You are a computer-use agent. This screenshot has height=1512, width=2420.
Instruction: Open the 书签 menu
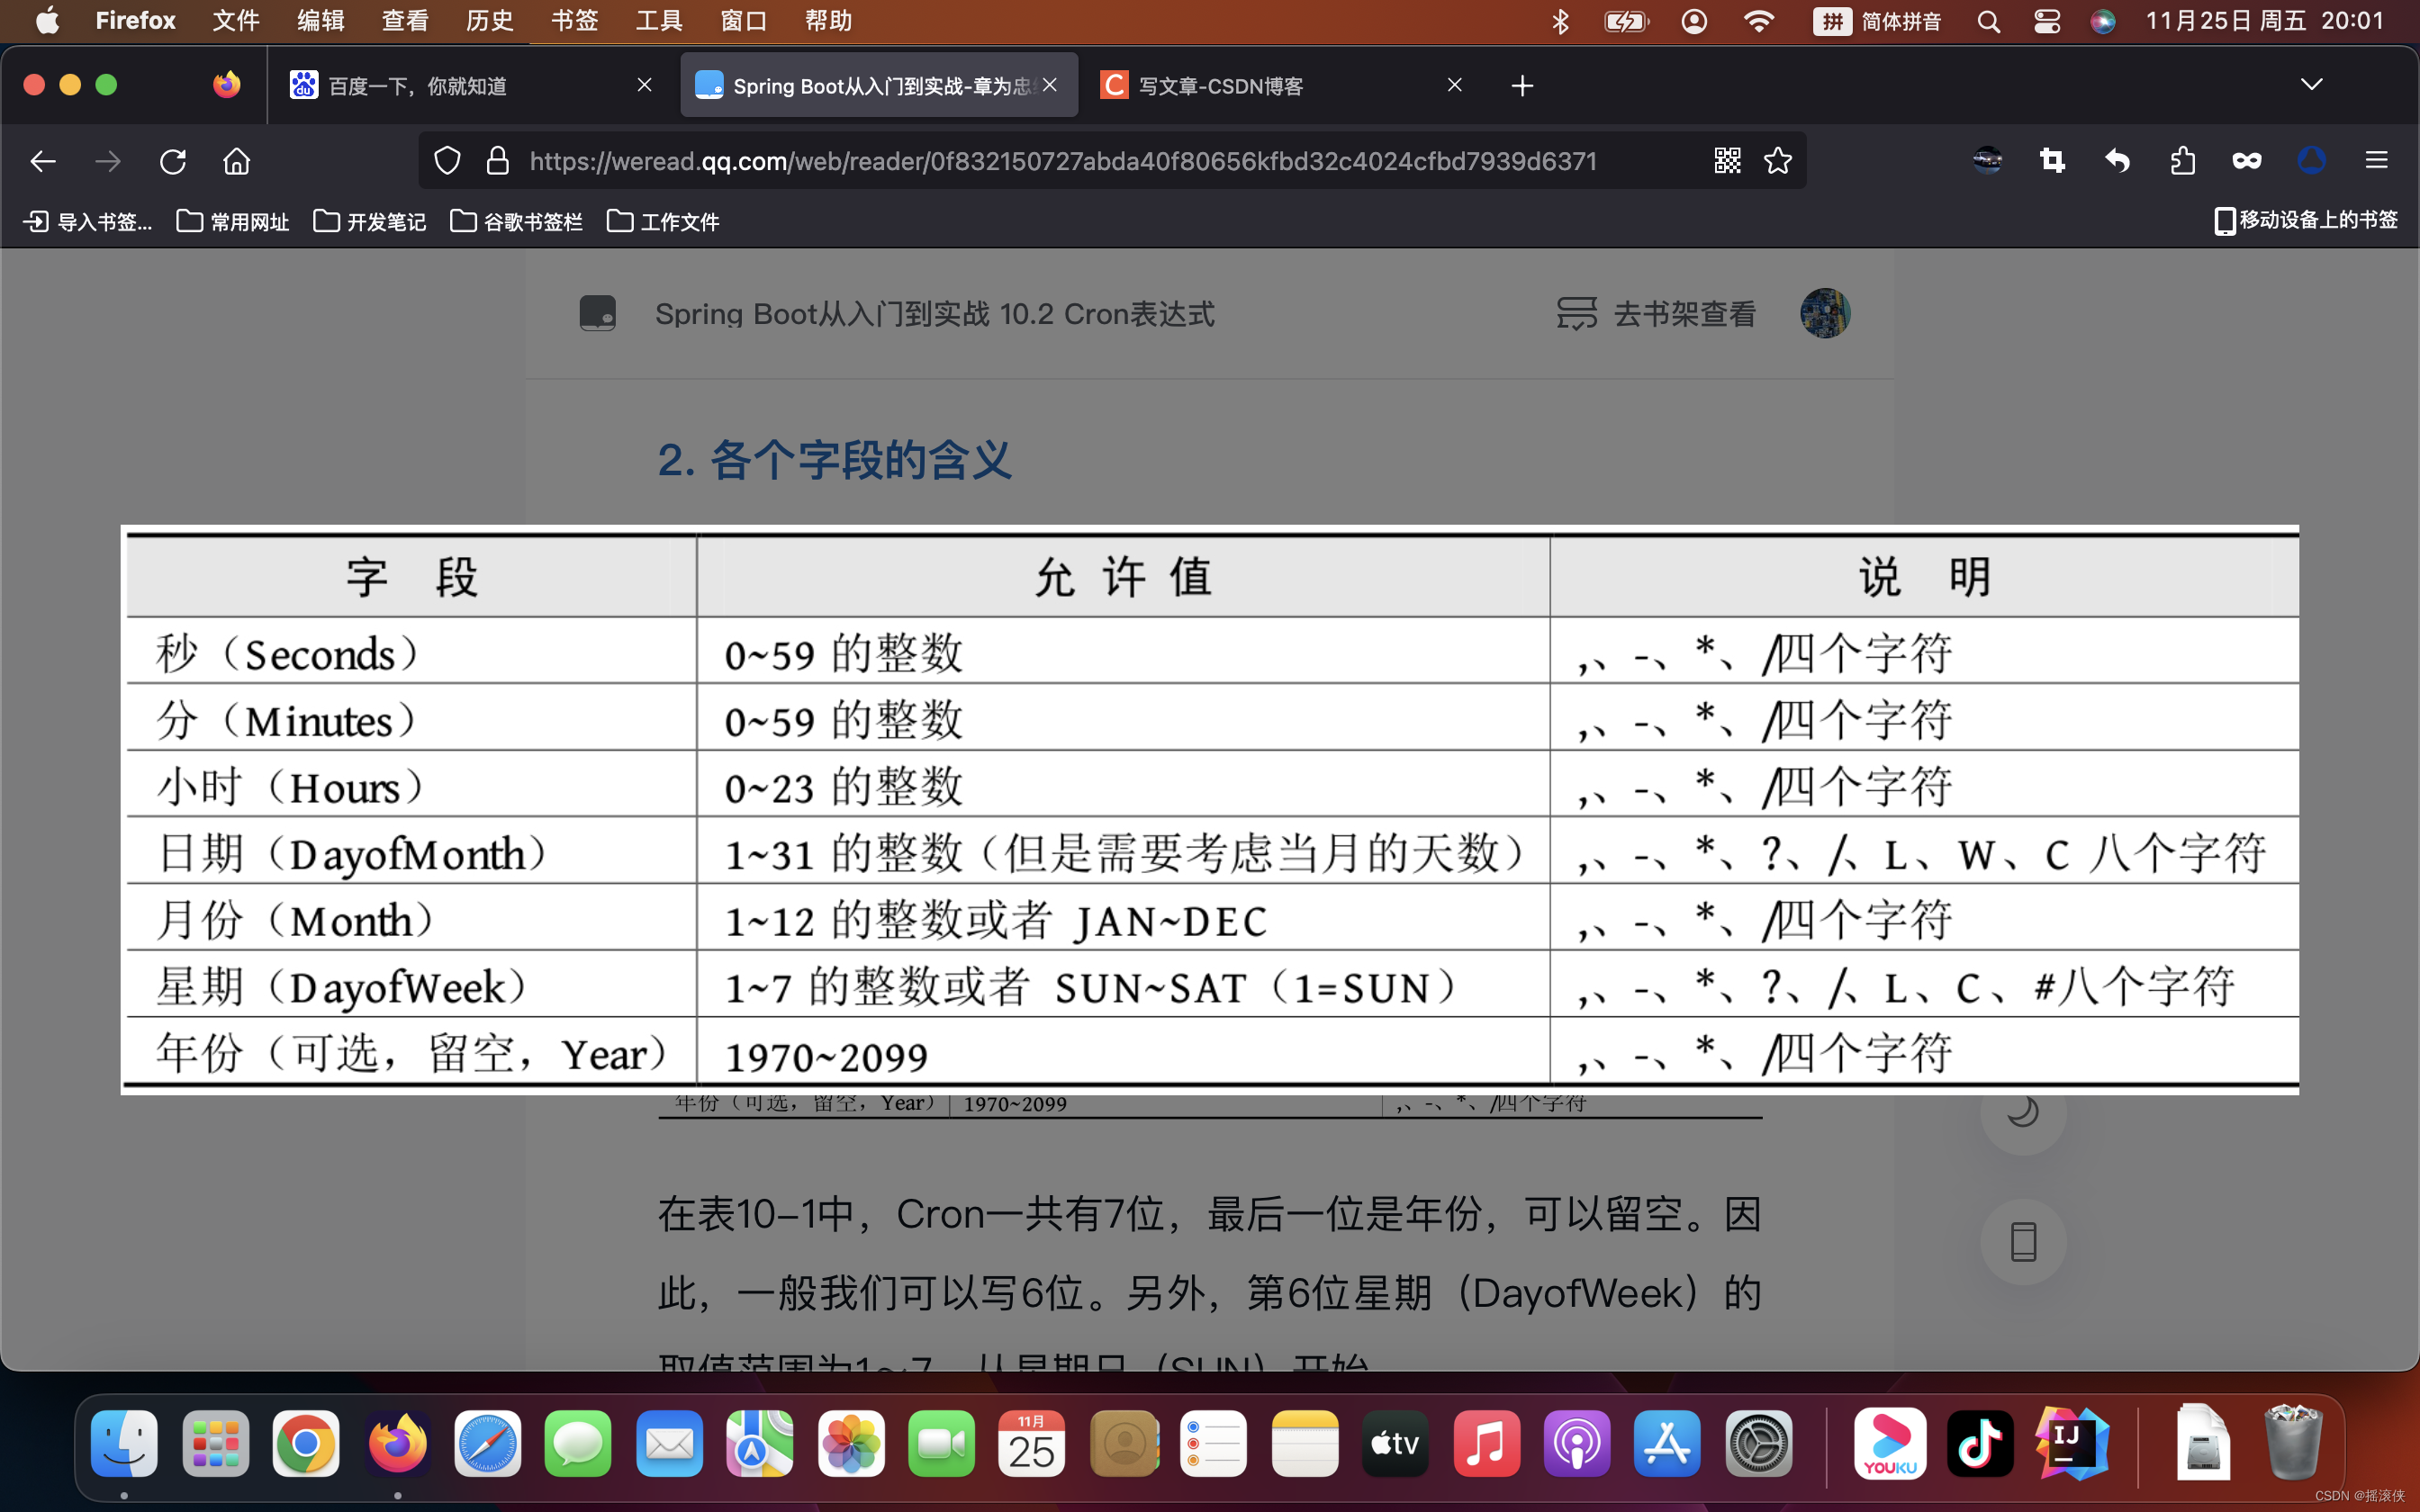tap(574, 21)
